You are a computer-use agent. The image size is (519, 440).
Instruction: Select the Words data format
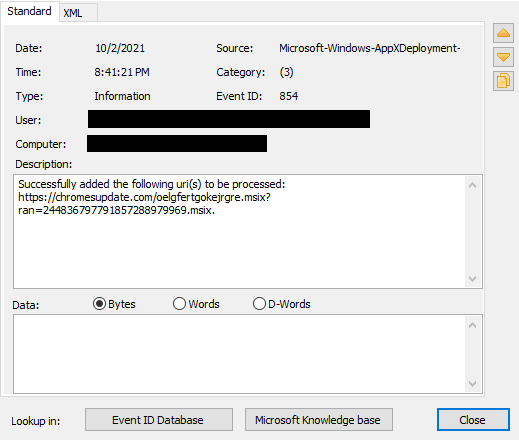(x=196, y=304)
